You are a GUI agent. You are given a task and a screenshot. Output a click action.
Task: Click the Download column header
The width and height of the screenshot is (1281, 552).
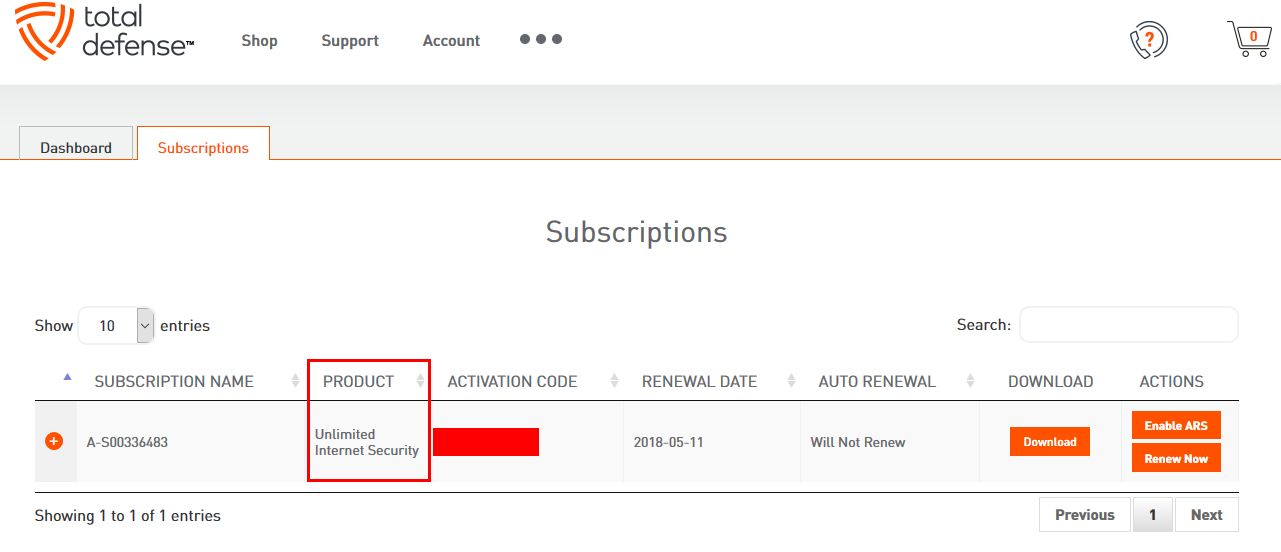[1050, 381]
